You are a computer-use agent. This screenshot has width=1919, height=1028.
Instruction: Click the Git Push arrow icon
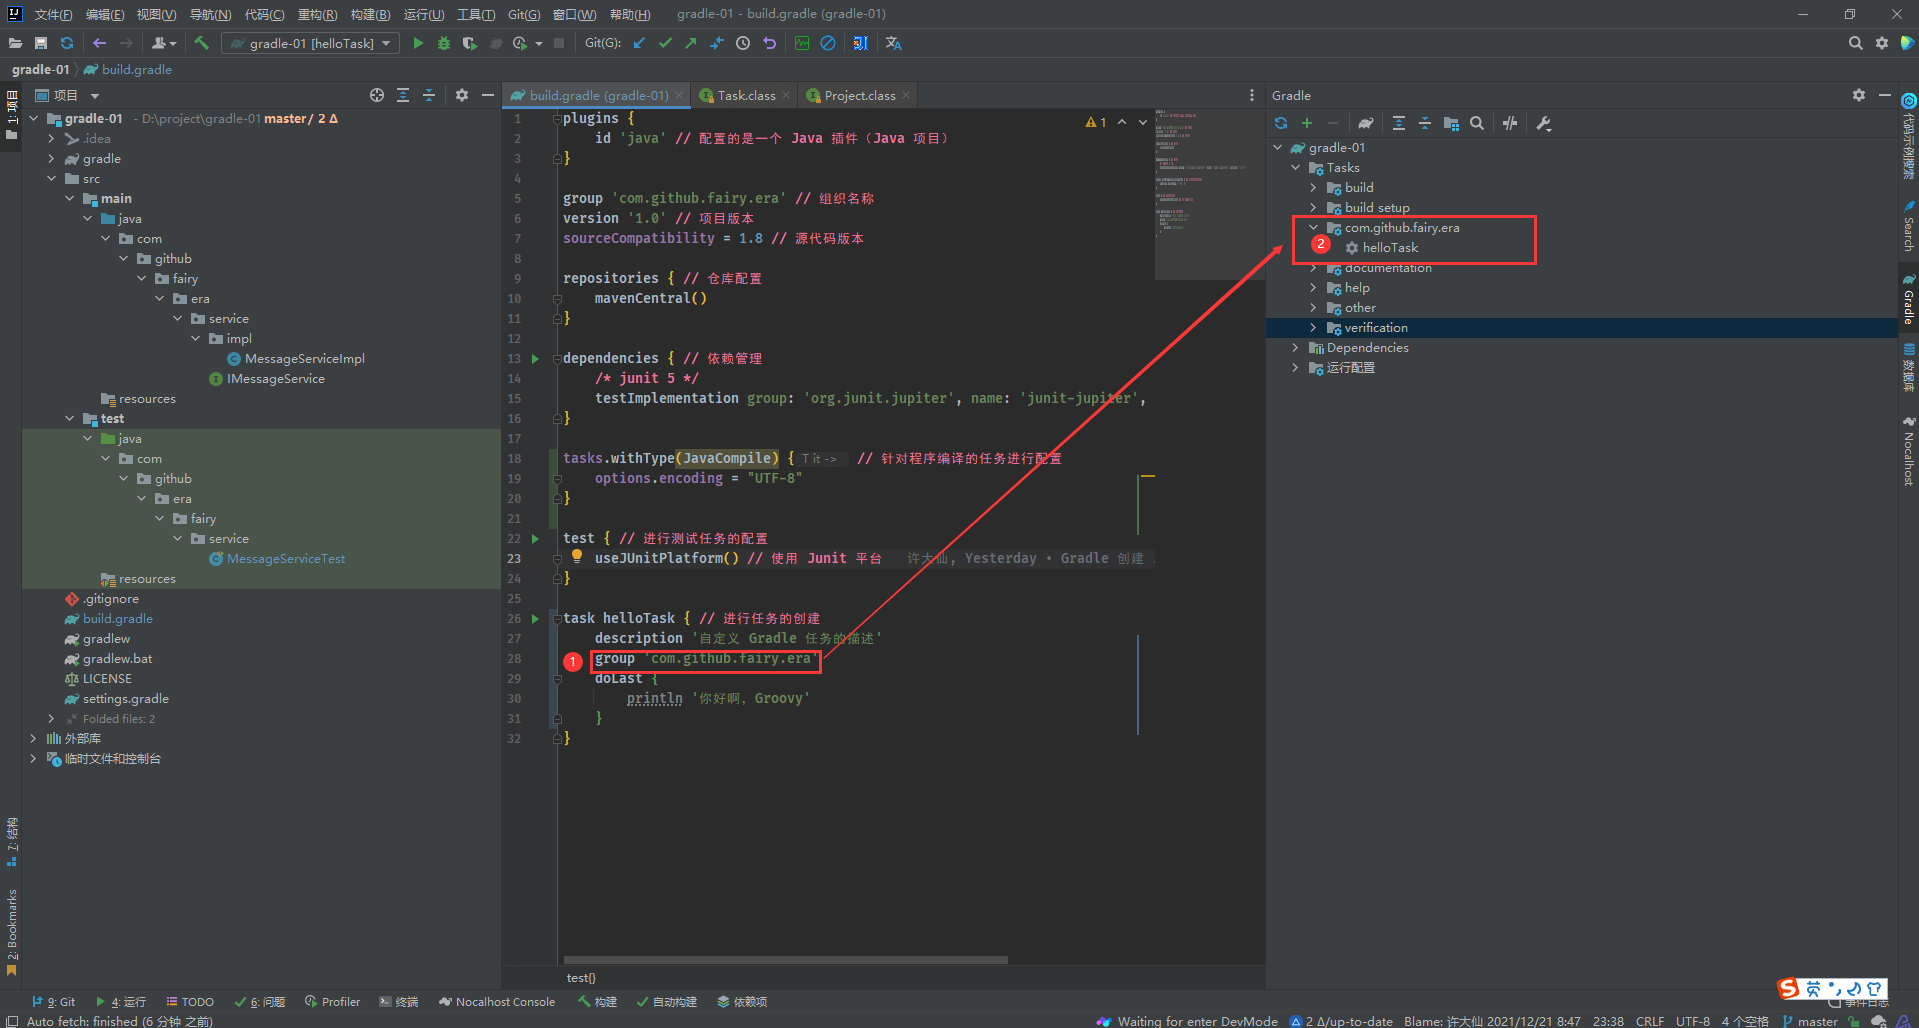click(x=691, y=43)
